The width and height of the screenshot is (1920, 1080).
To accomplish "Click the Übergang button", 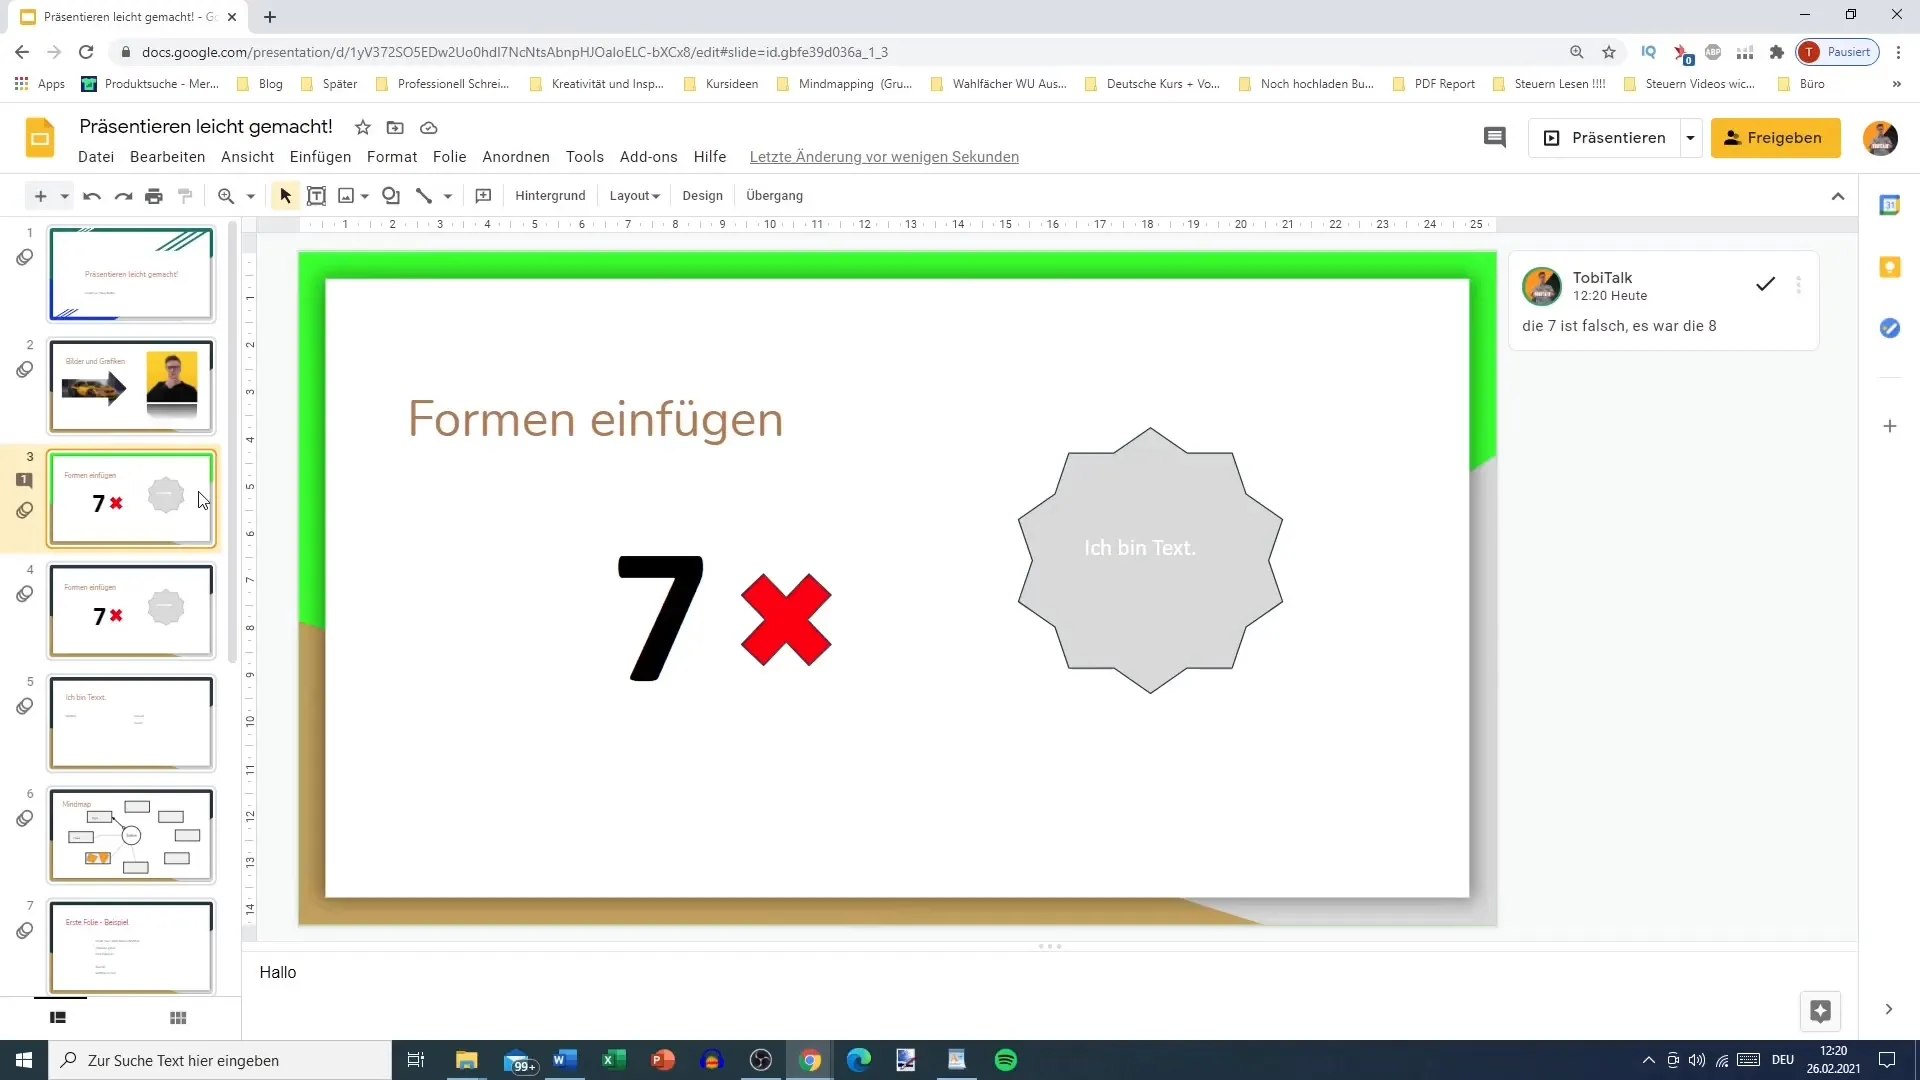I will pos(774,196).
